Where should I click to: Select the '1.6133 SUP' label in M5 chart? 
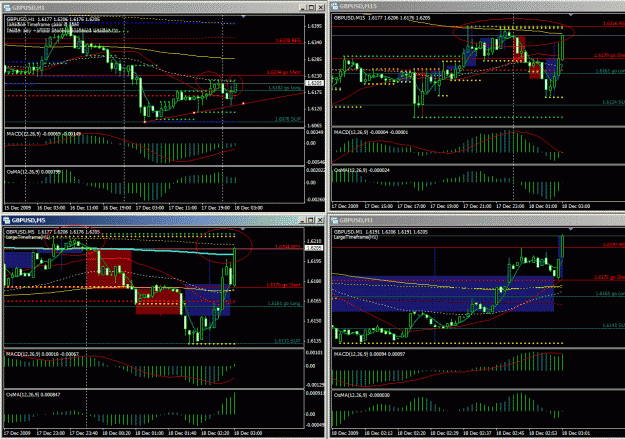[x=287, y=341]
